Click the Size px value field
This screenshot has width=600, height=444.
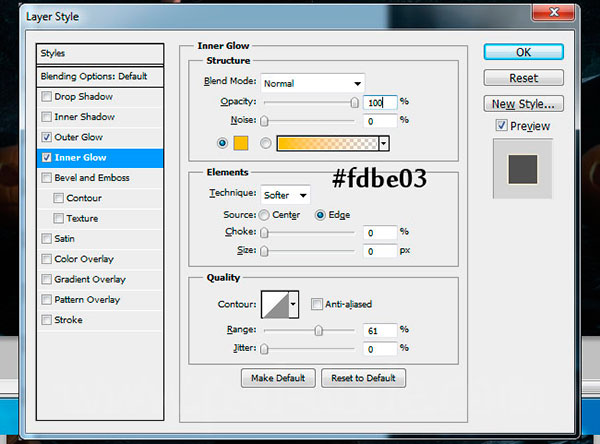(380, 251)
